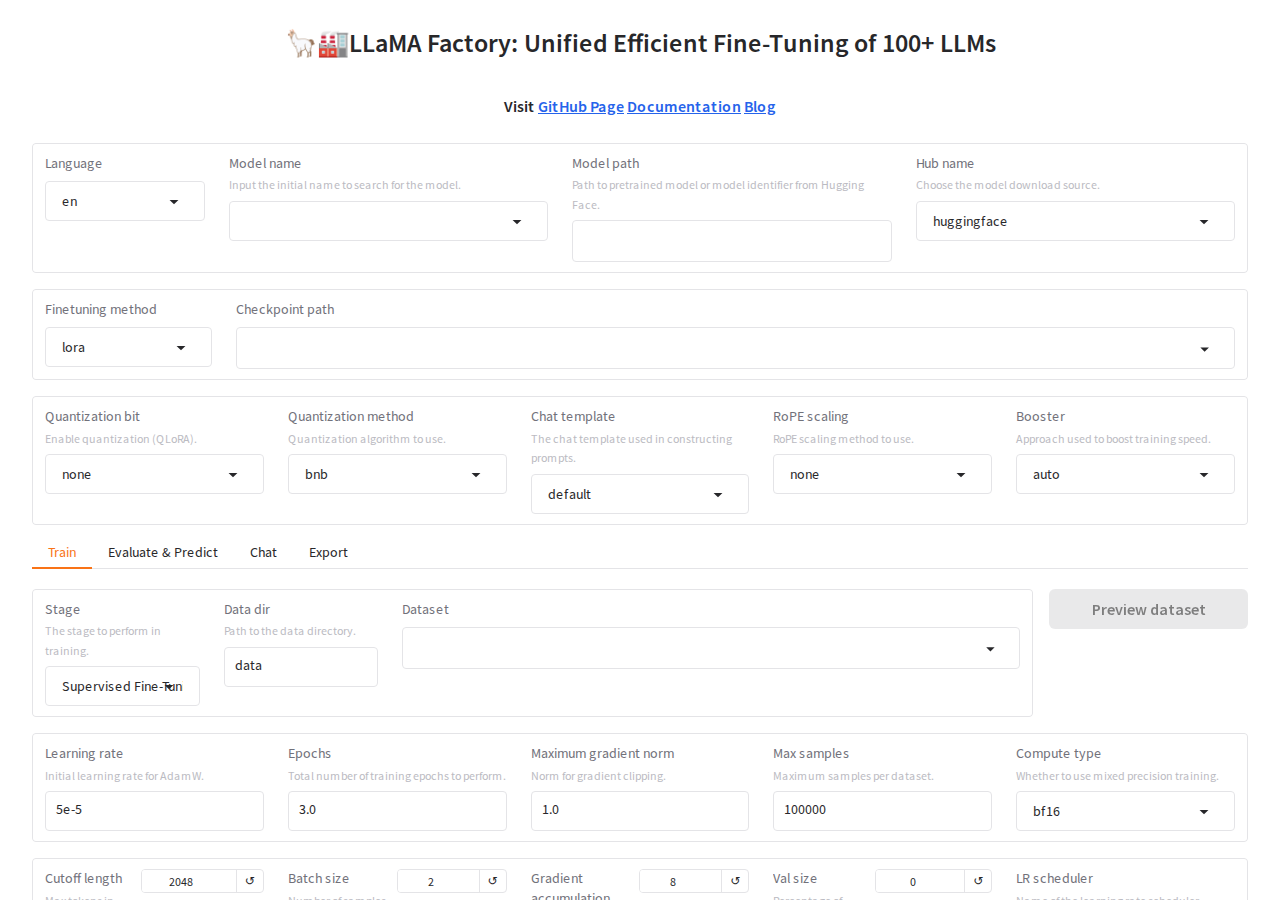Switch to the Train tab
The image size is (1280, 900).
click(x=62, y=552)
